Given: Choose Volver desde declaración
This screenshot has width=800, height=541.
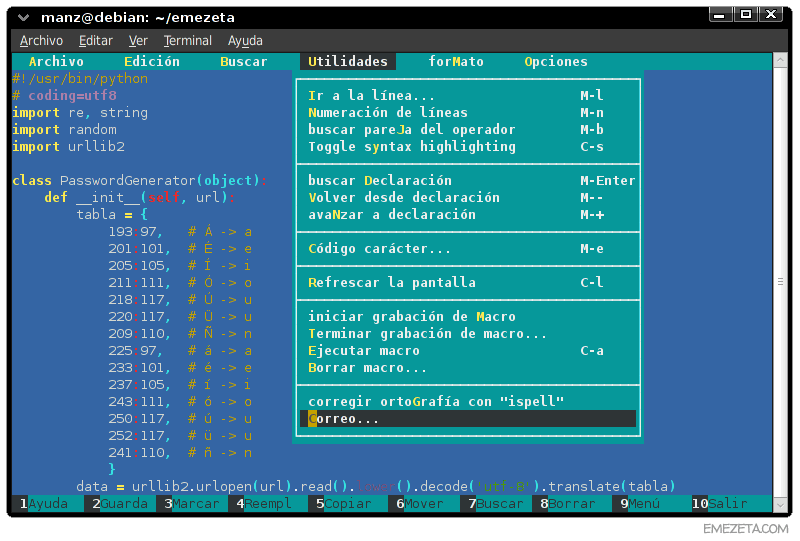Looking at the screenshot, I should tap(468, 198).
